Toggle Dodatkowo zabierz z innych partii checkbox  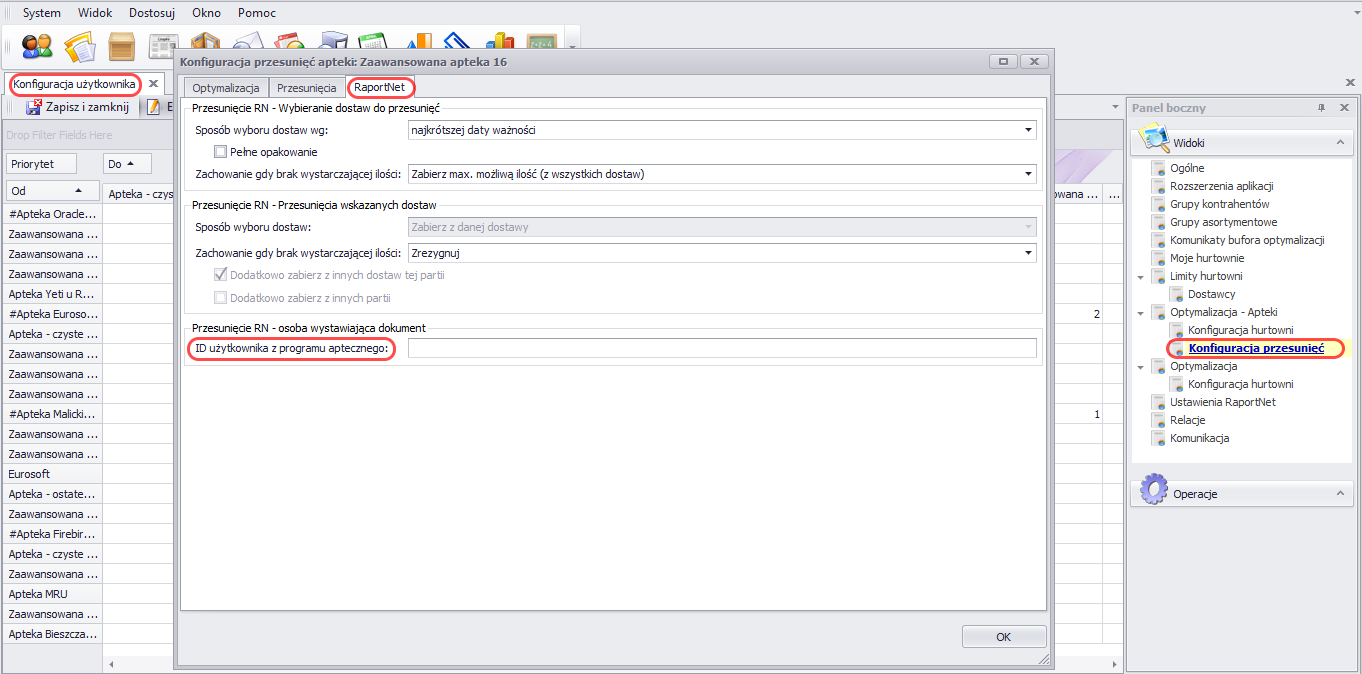(221, 298)
